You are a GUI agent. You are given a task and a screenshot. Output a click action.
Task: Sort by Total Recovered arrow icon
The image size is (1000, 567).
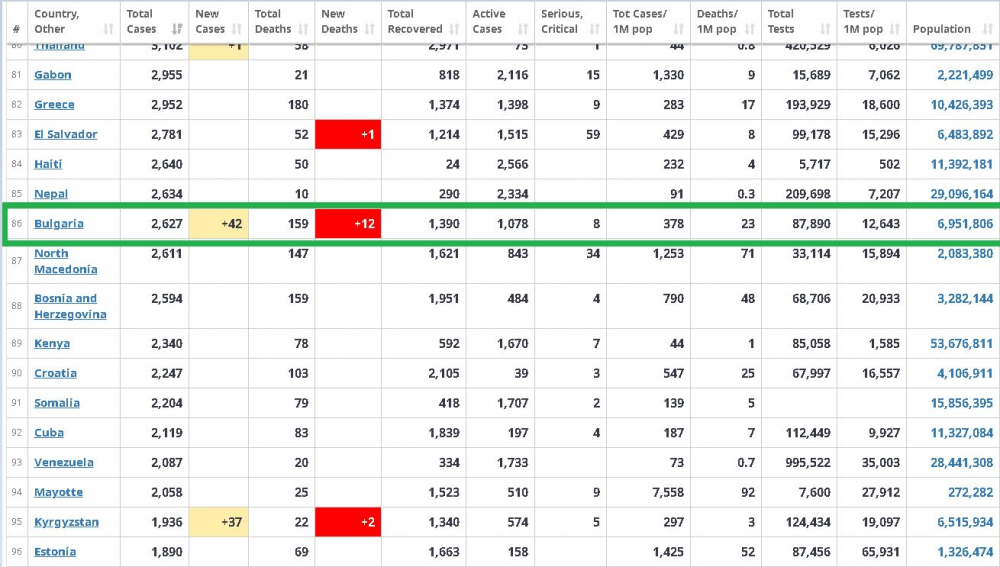tap(455, 29)
